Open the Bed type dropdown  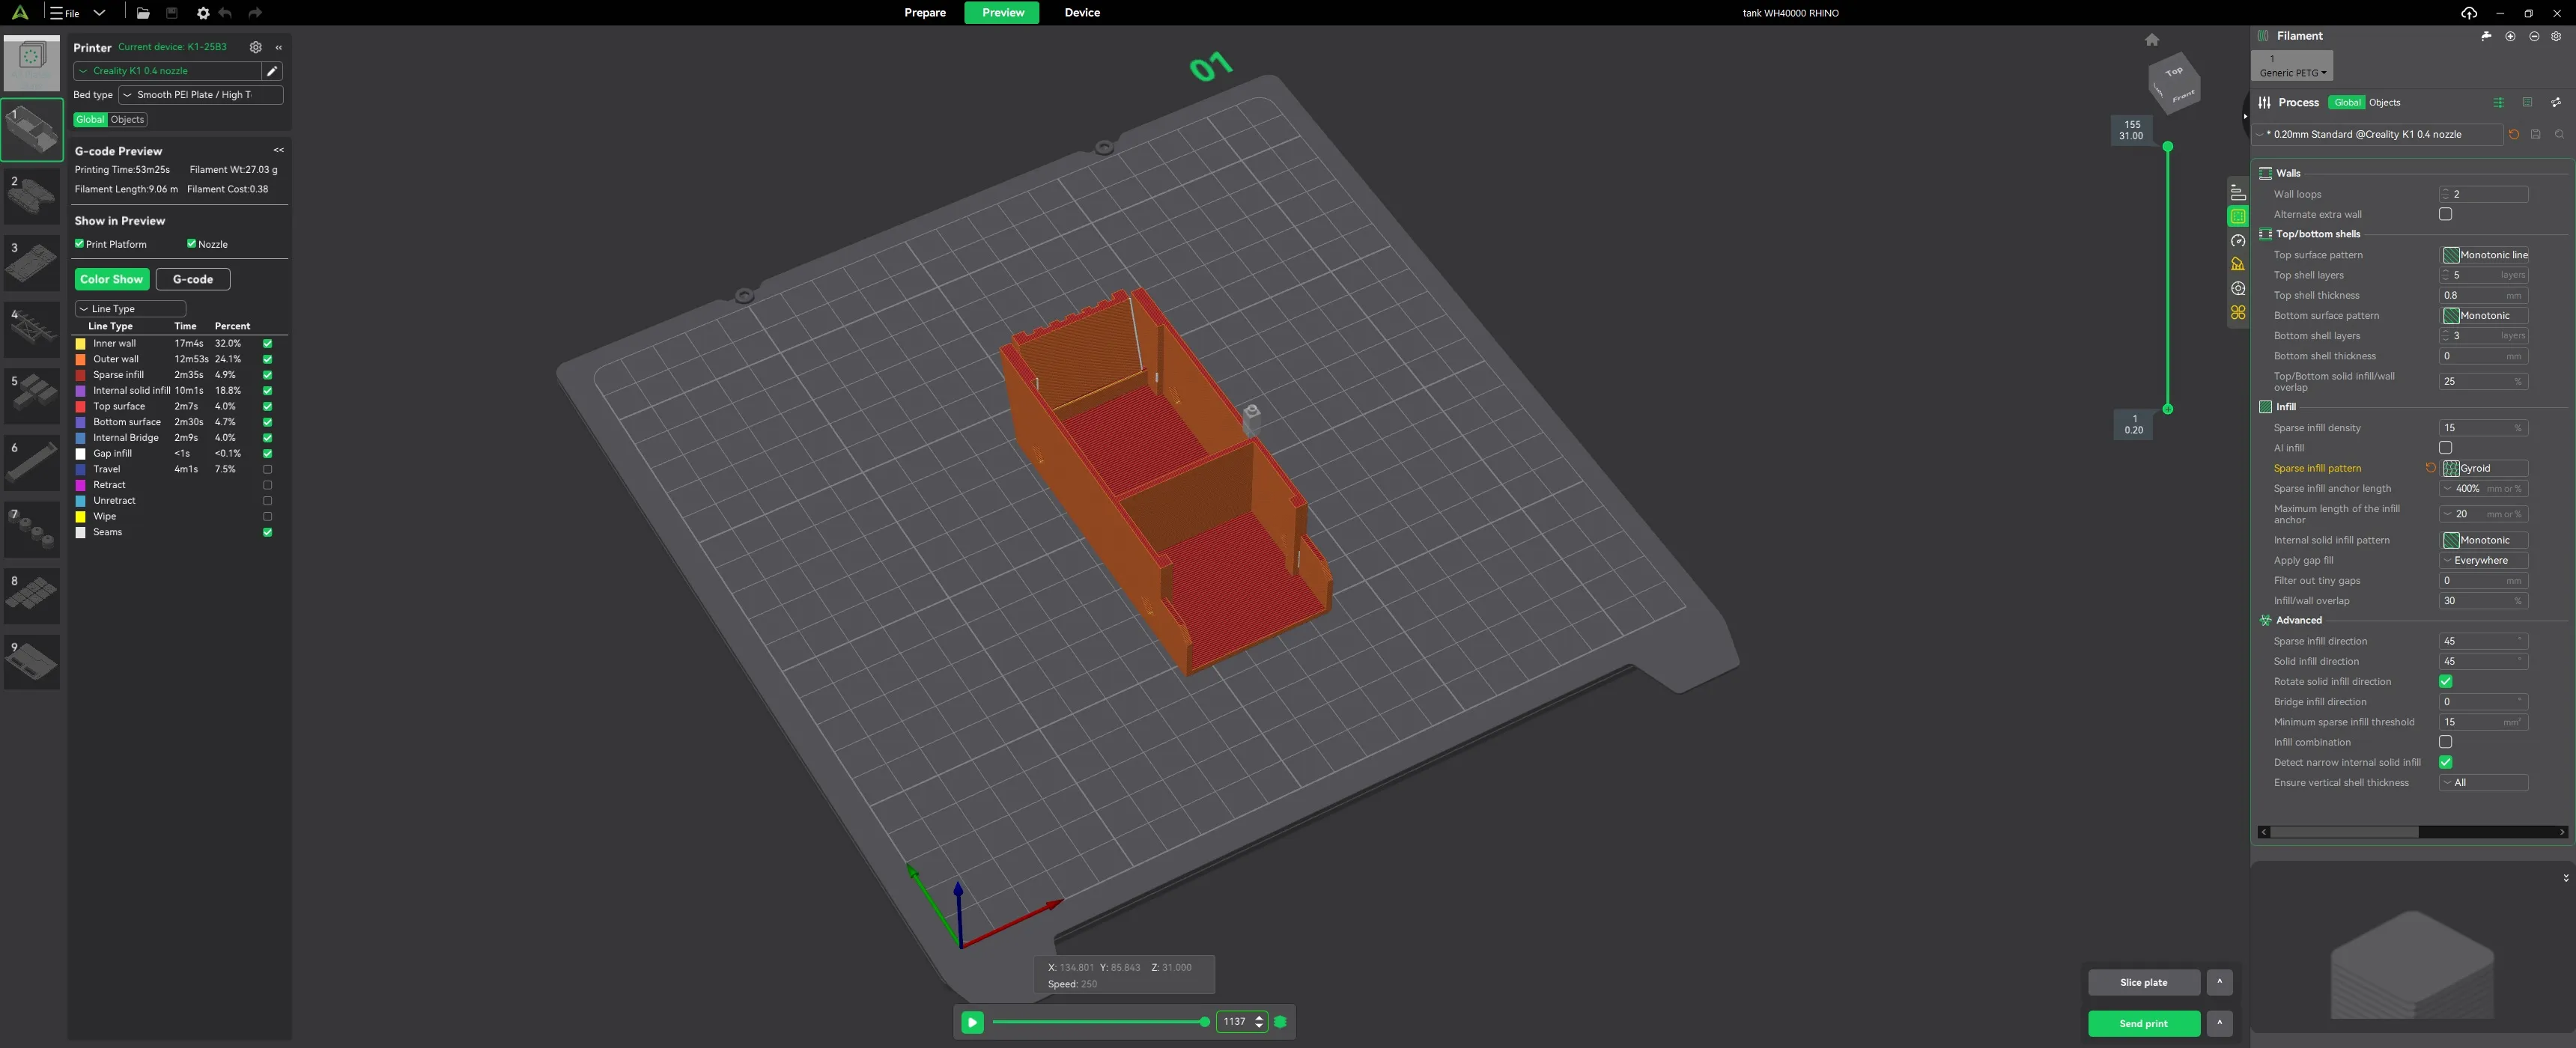coord(200,95)
